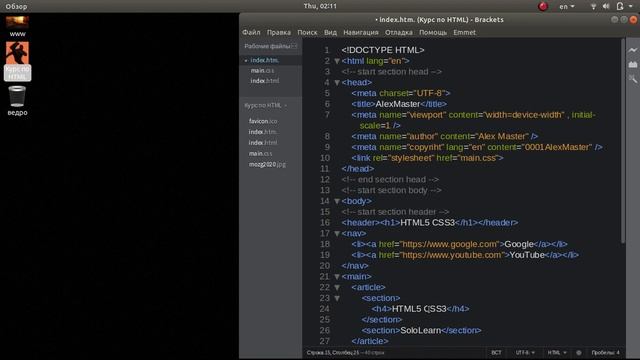640x360 pixels.
Task: Open the clock 'Thu, 02:11' in top bar
Action: tap(320, 6)
